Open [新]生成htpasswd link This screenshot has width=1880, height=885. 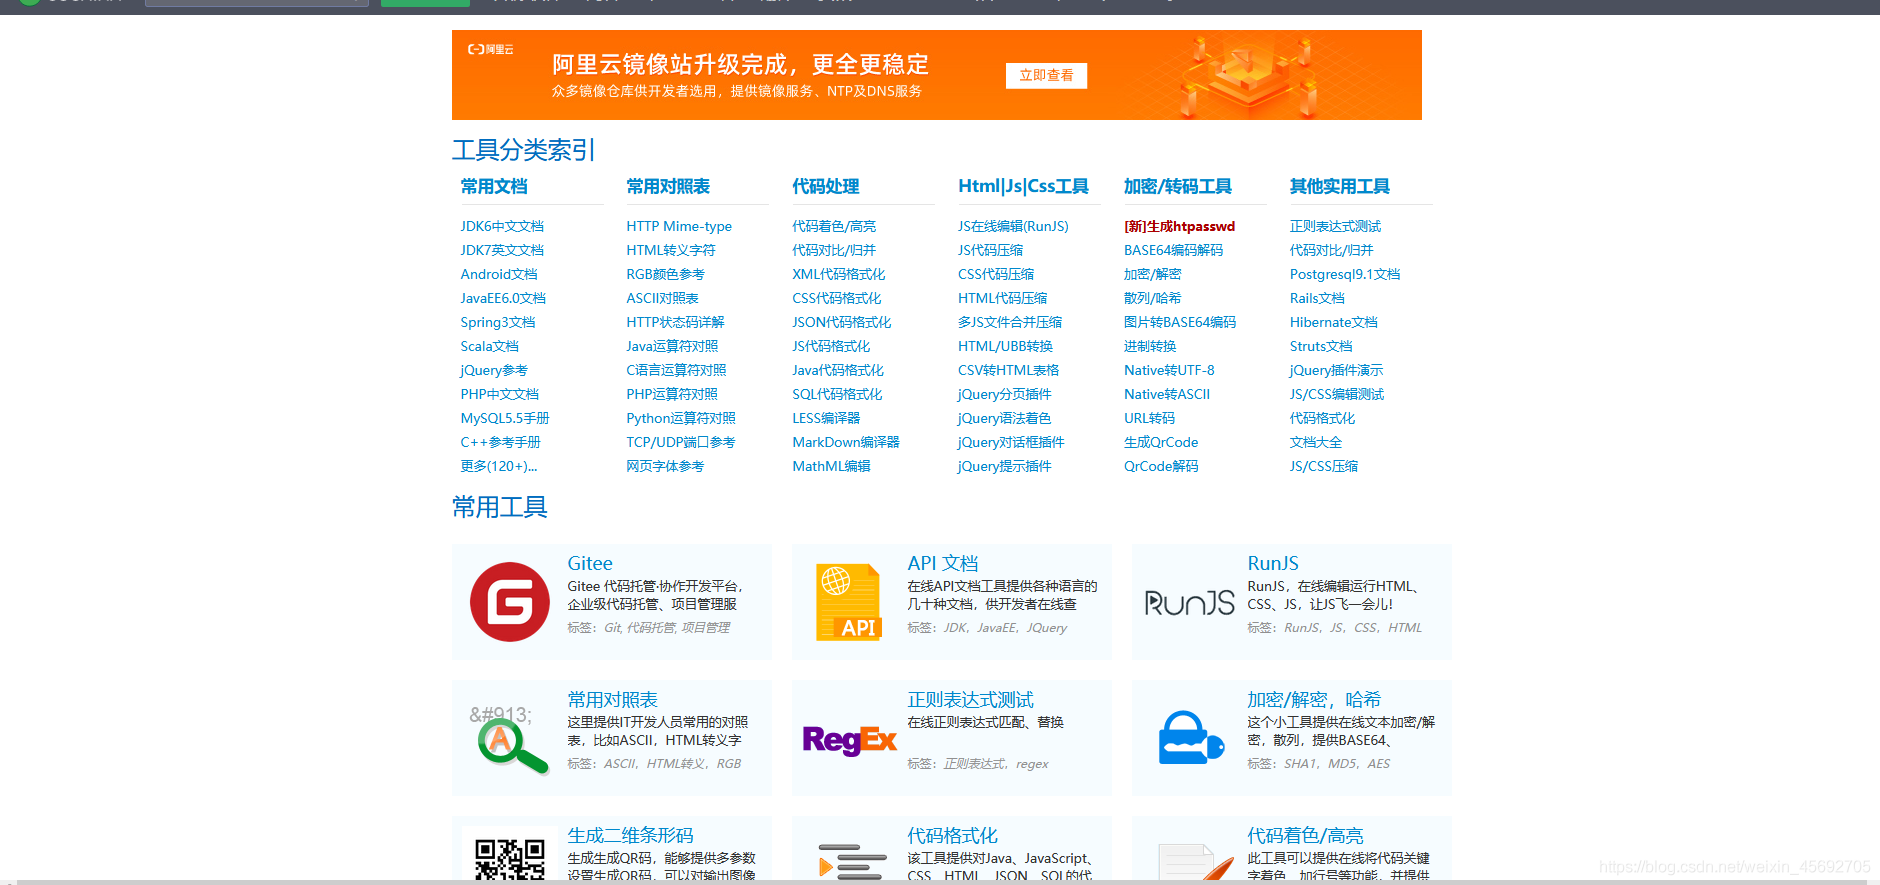(1180, 226)
